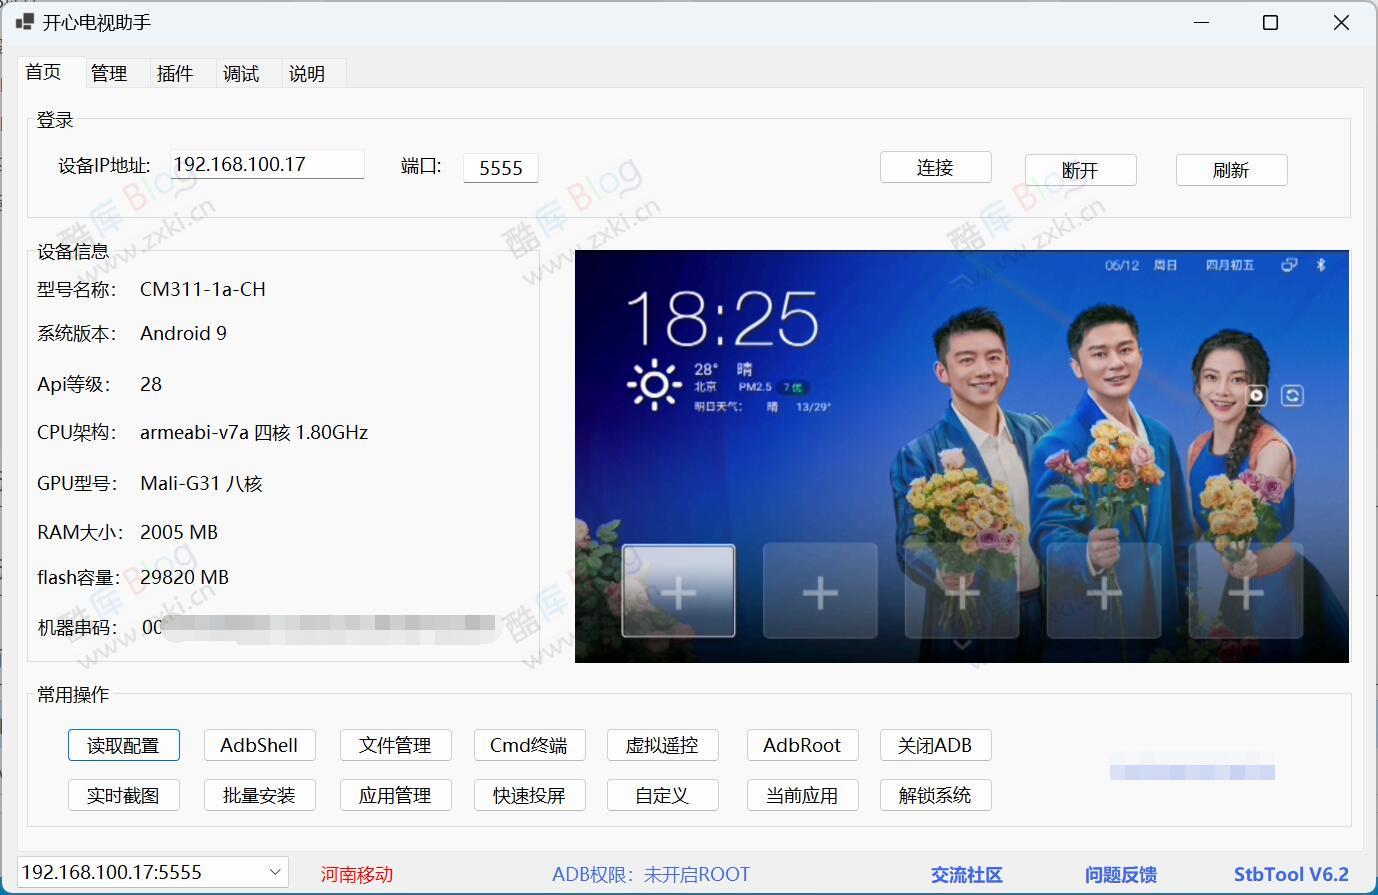Click the Bluetooth icon in TV preview

click(x=1320, y=265)
